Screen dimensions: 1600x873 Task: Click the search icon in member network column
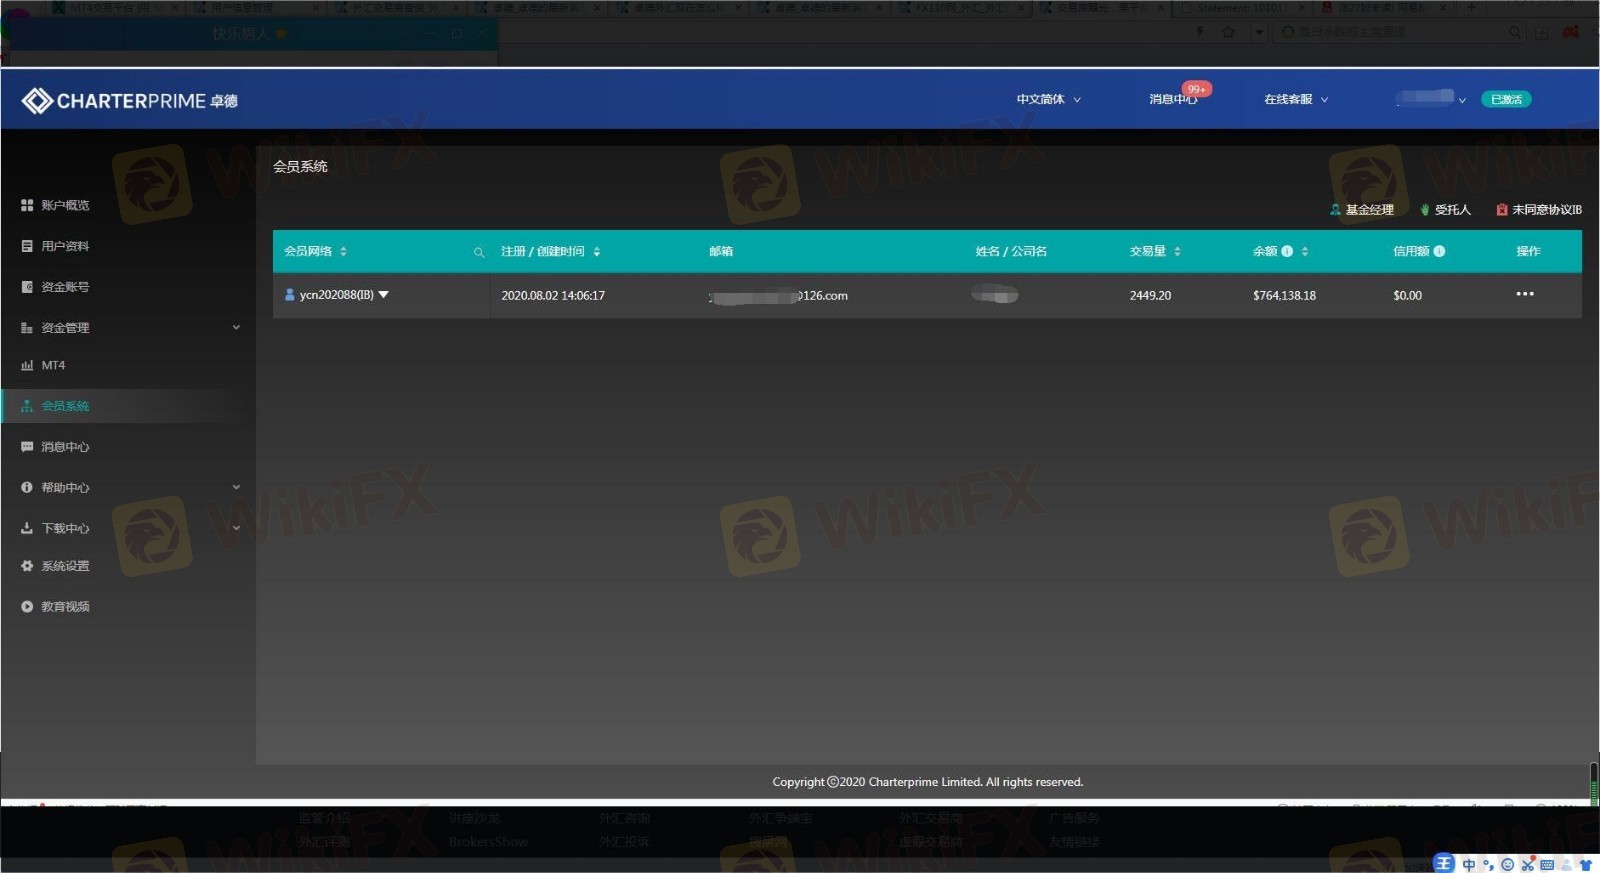(x=479, y=252)
